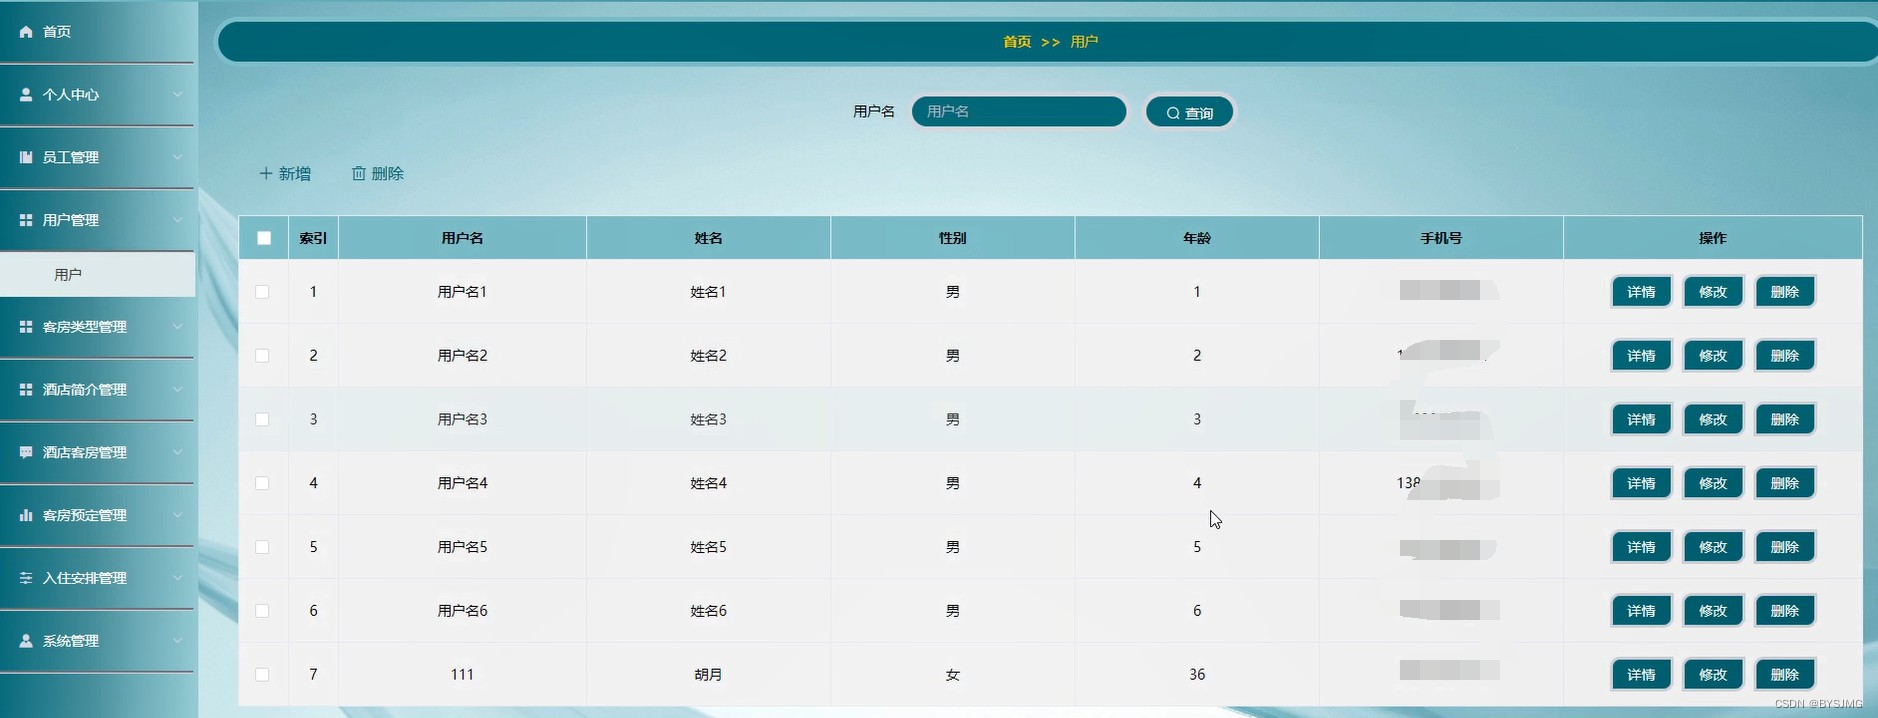Click the 员工管理 sidebar icon
1878x718 pixels.
click(26, 157)
